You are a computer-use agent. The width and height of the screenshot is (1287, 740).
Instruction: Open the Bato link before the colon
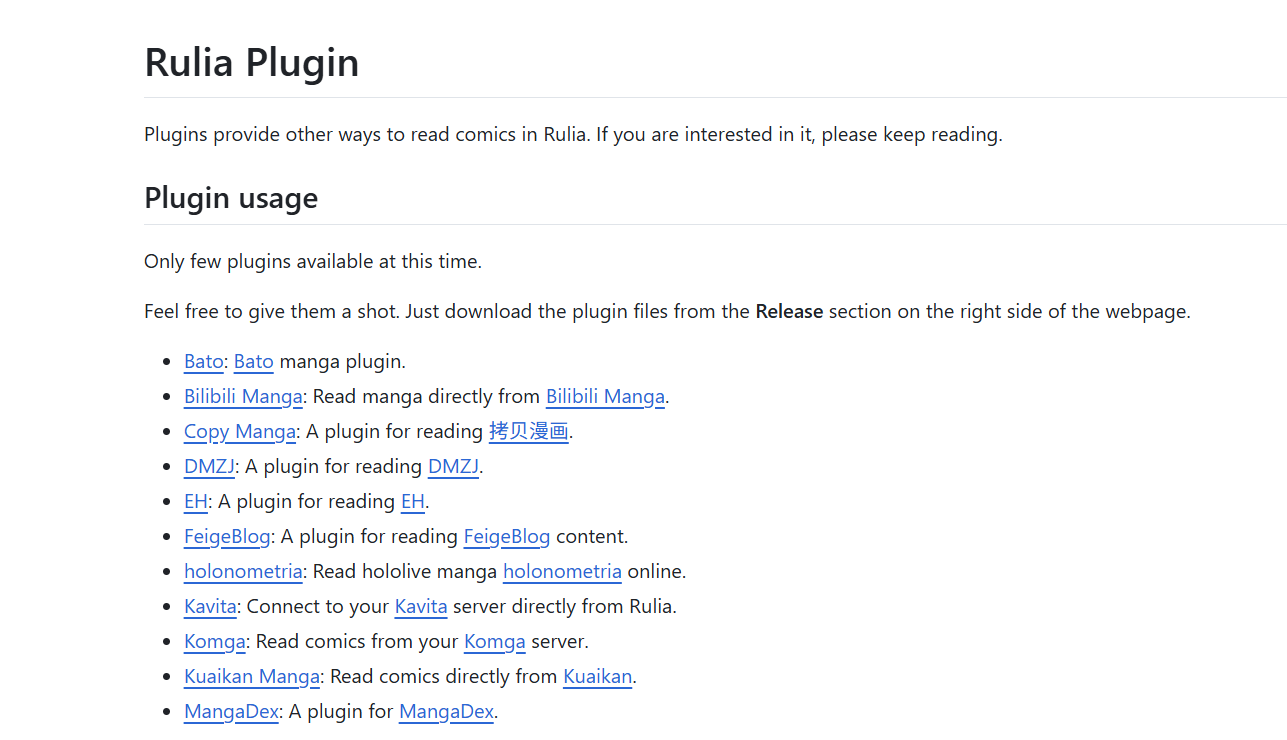click(x=203, y=362)
